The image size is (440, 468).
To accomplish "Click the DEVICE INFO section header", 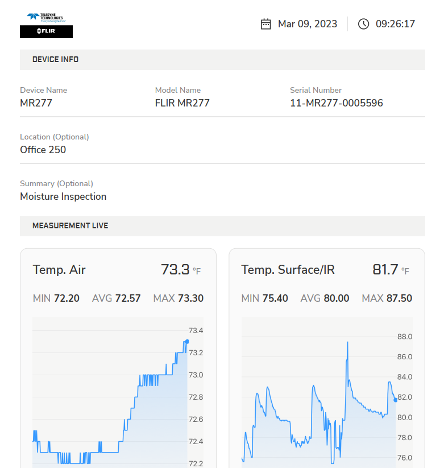I will 222,60.
